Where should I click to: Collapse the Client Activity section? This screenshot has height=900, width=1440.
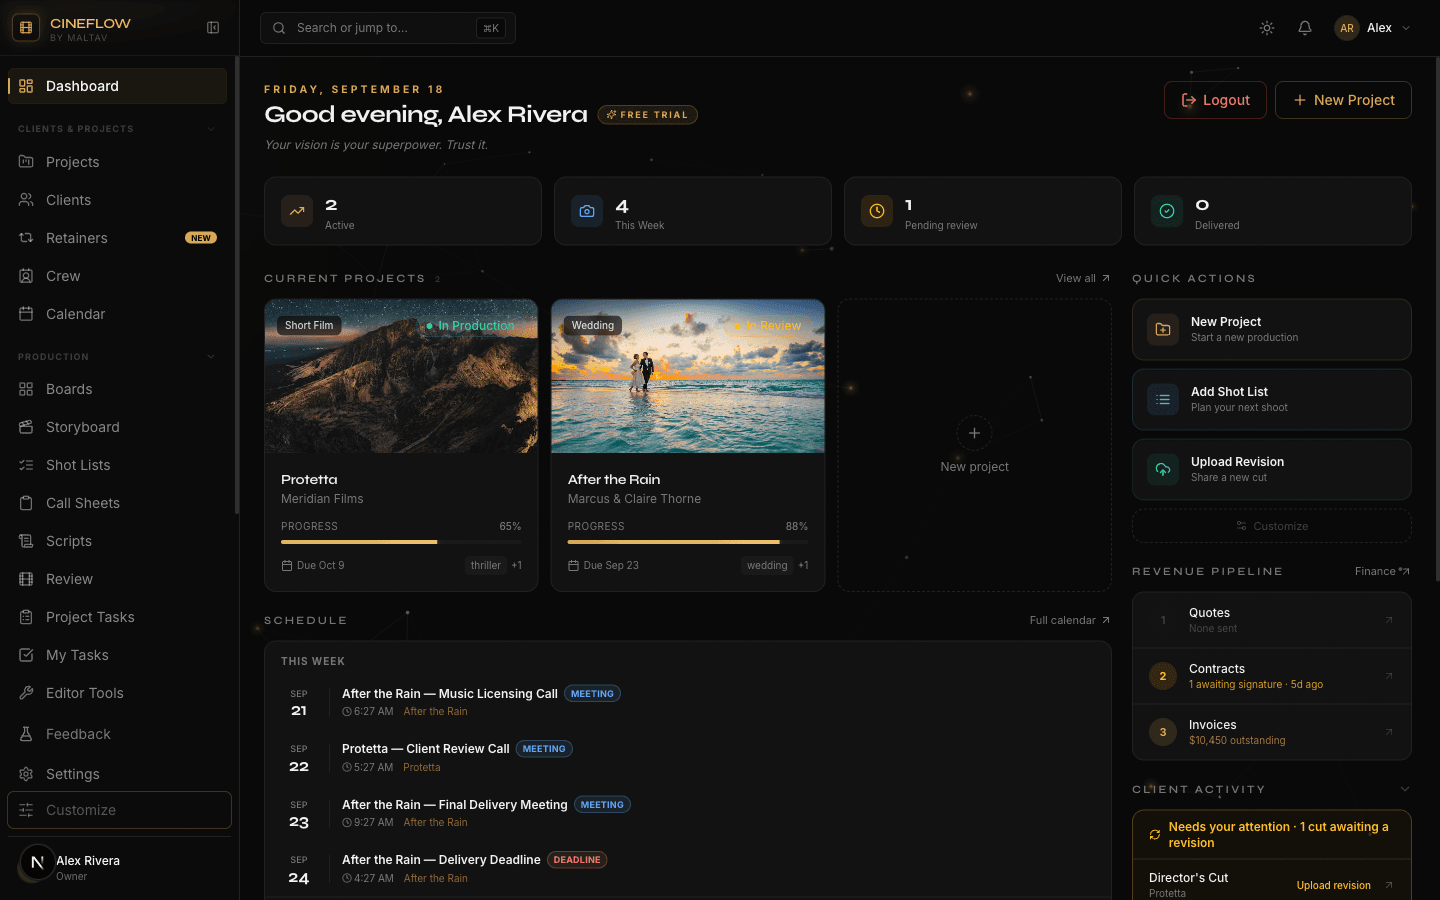1405,789
